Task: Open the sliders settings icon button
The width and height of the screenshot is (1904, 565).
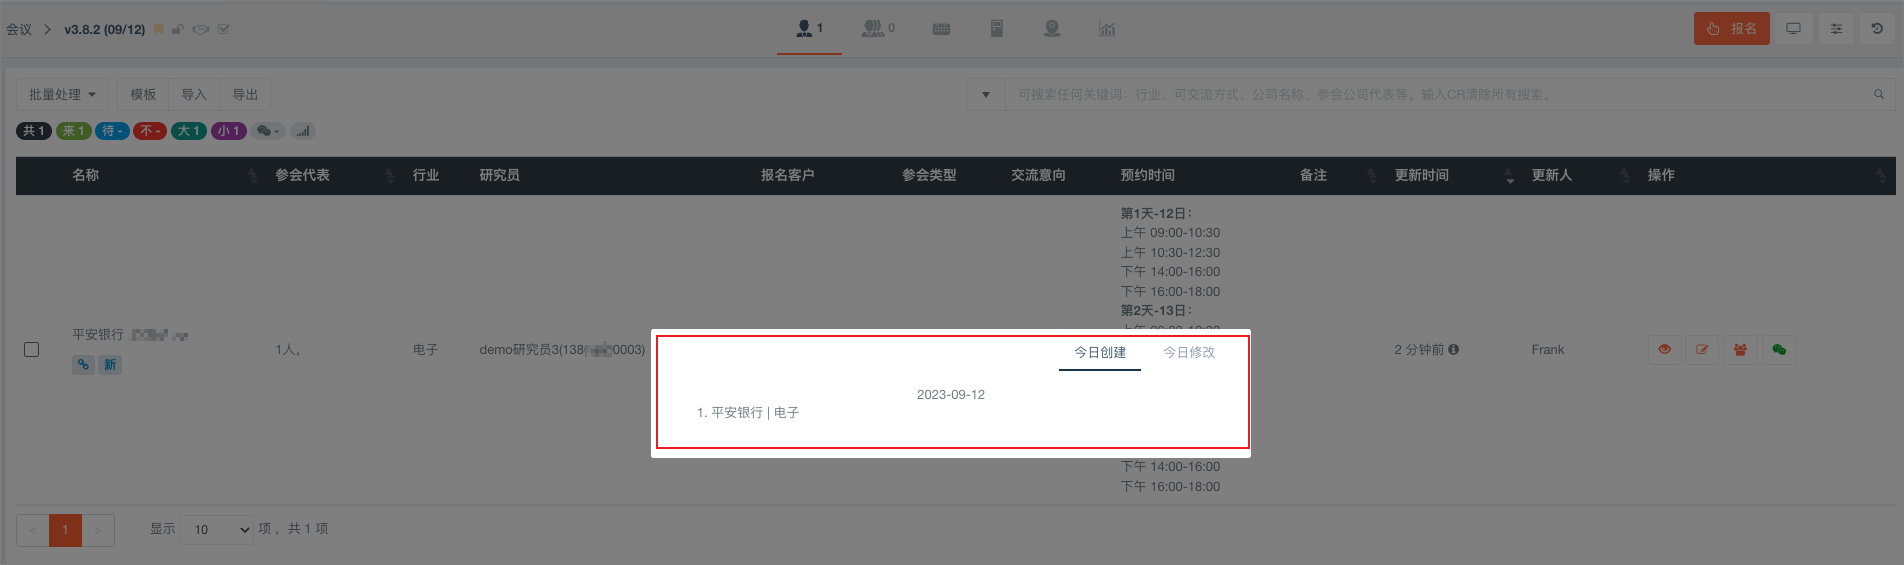Action: click(x=1836, y=29)
